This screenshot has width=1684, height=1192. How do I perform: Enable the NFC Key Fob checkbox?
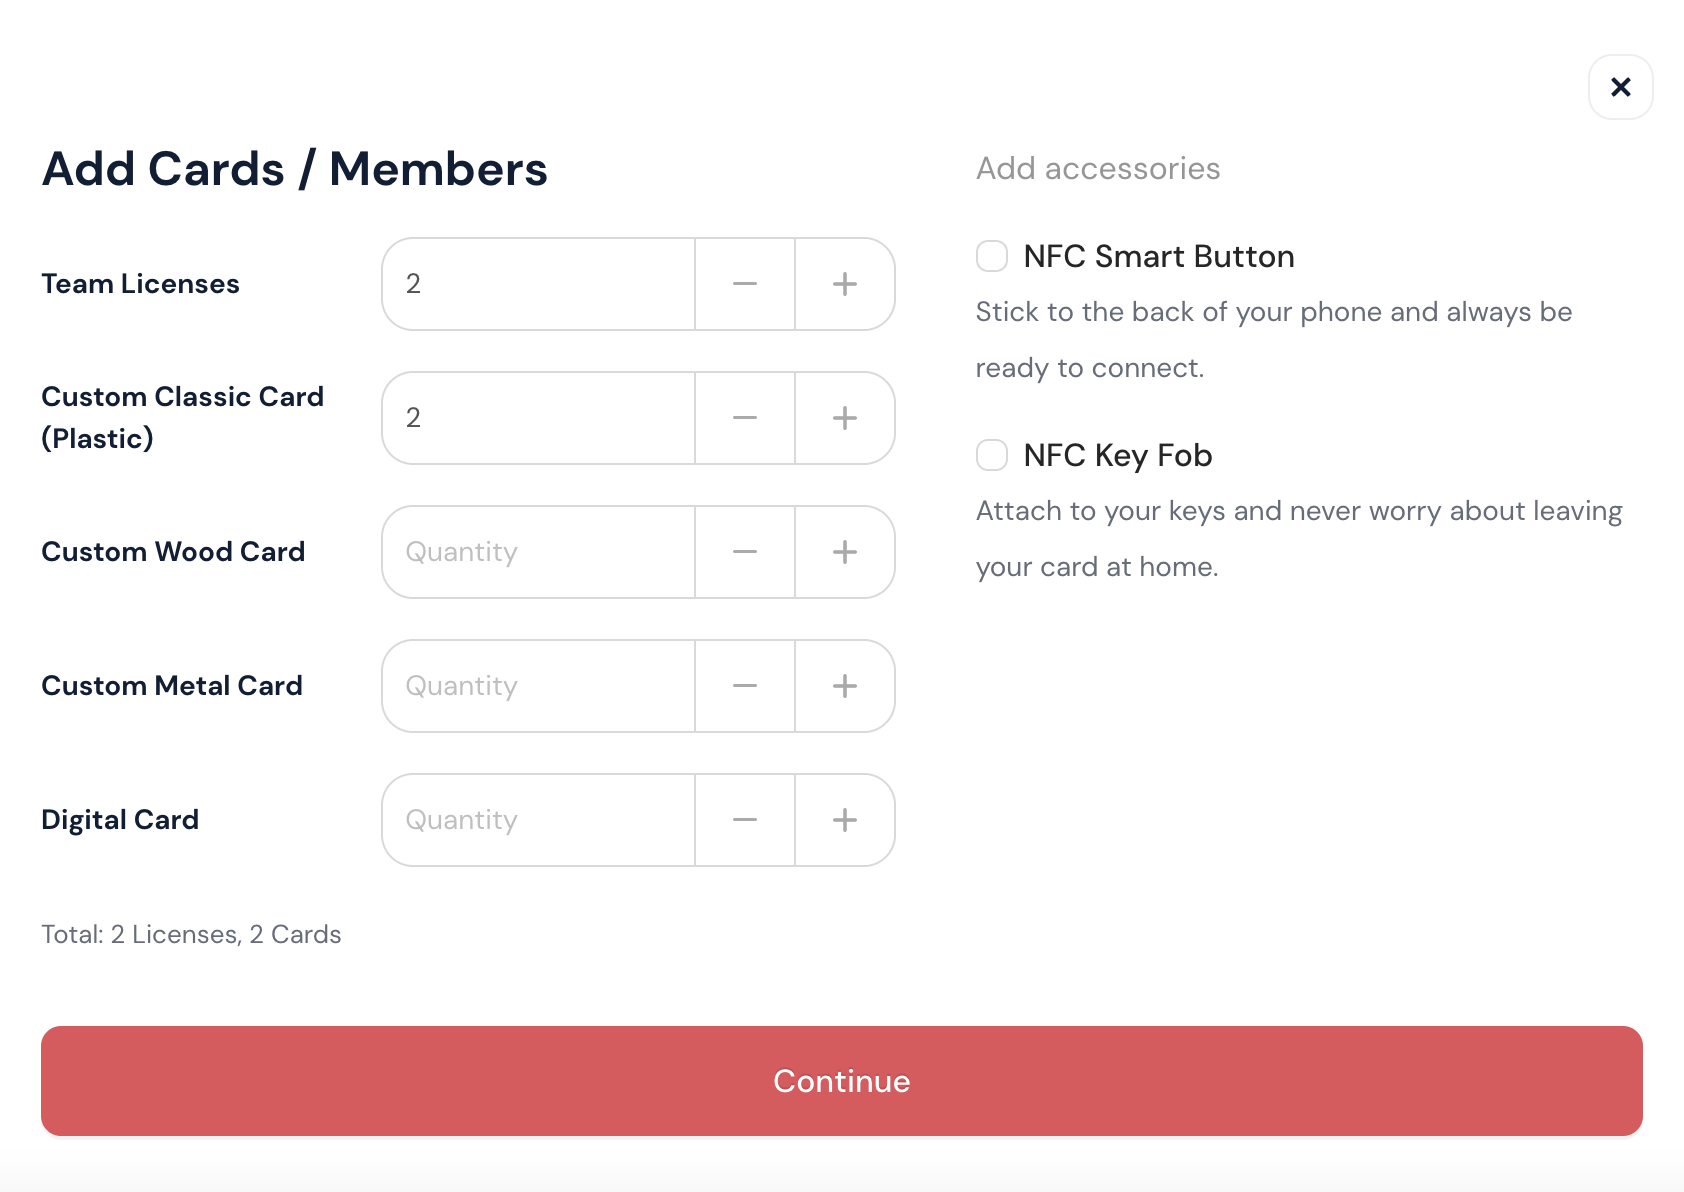click(x=992, y=455)
